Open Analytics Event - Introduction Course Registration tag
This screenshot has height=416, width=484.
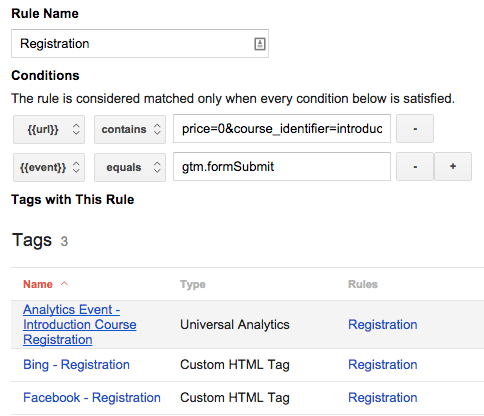click(x=80, y=325)
